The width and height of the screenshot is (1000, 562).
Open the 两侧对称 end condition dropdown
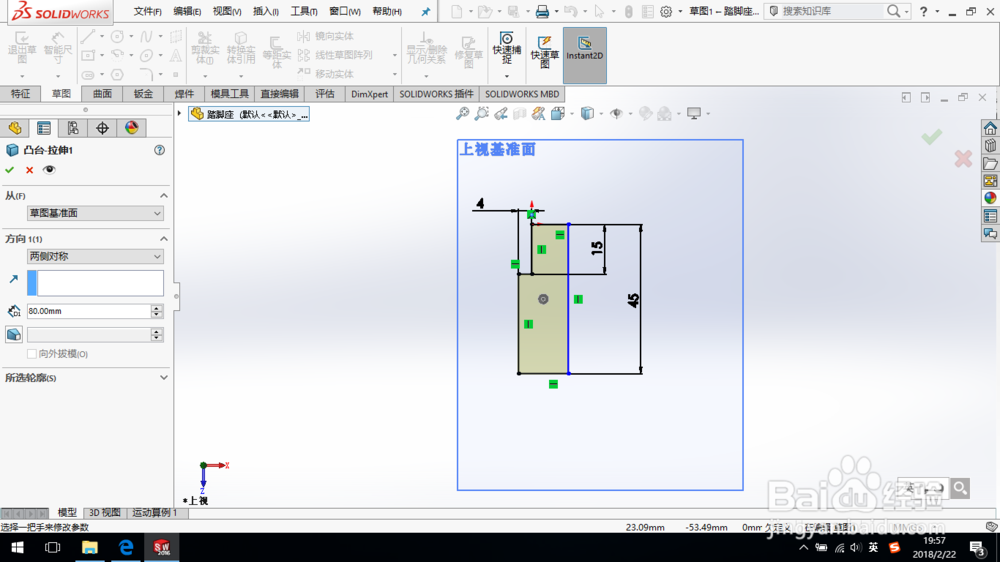pos(95,256)
